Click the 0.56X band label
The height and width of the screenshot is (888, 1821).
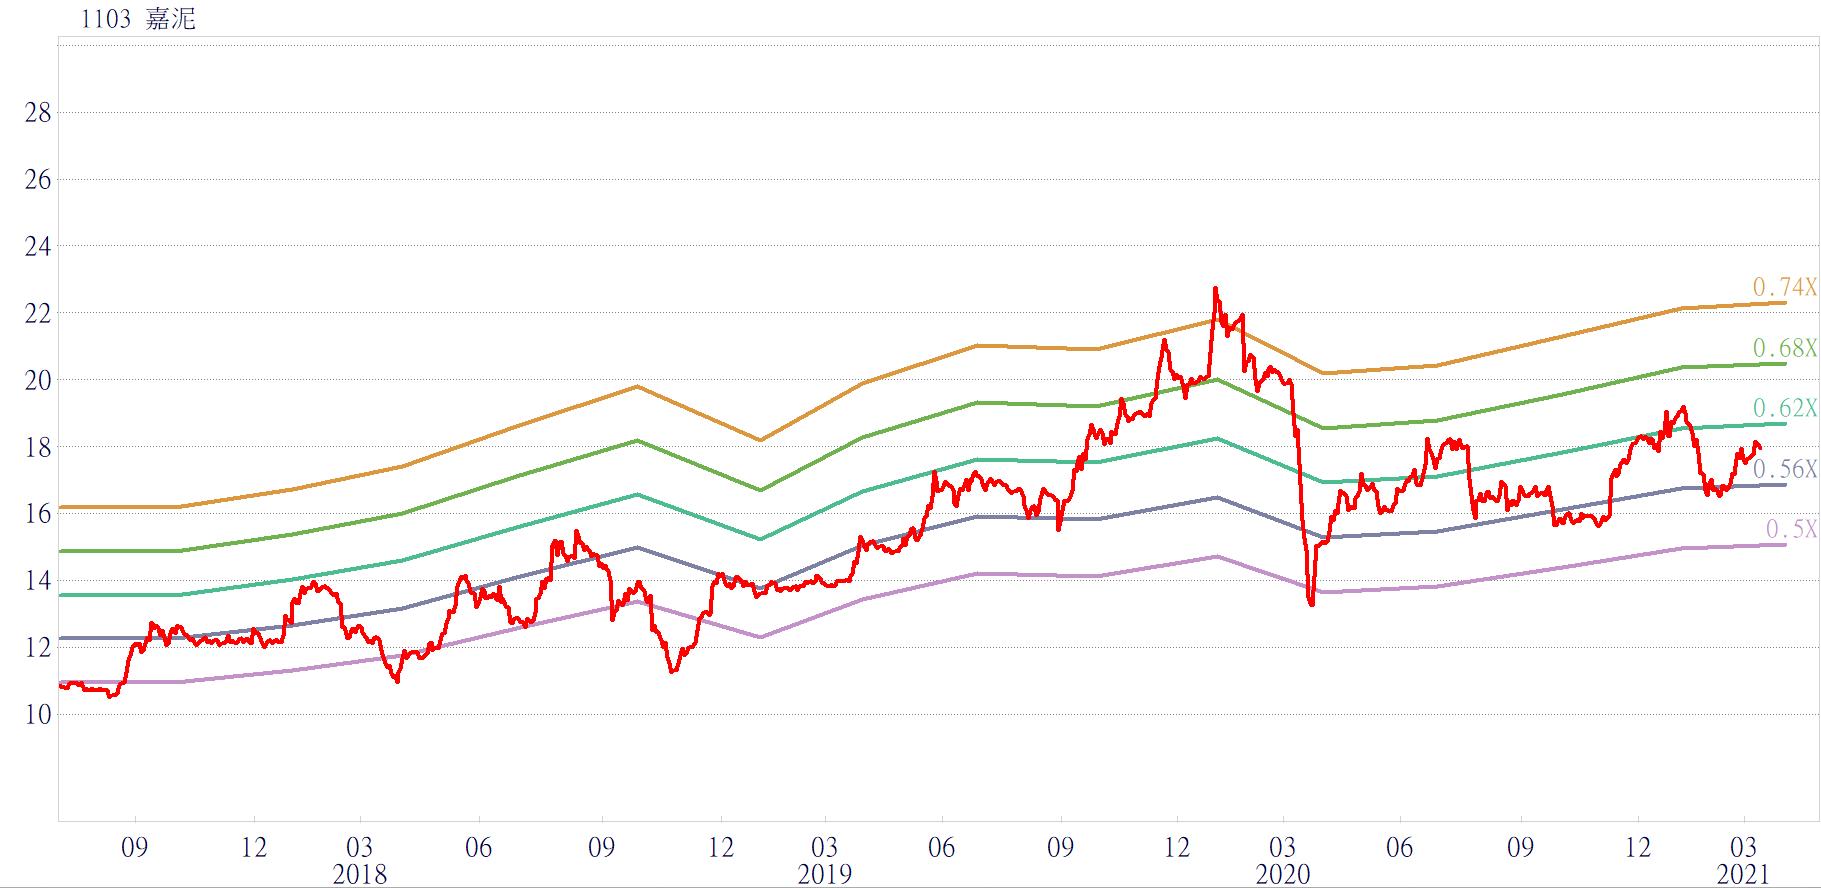(1784, 469)
